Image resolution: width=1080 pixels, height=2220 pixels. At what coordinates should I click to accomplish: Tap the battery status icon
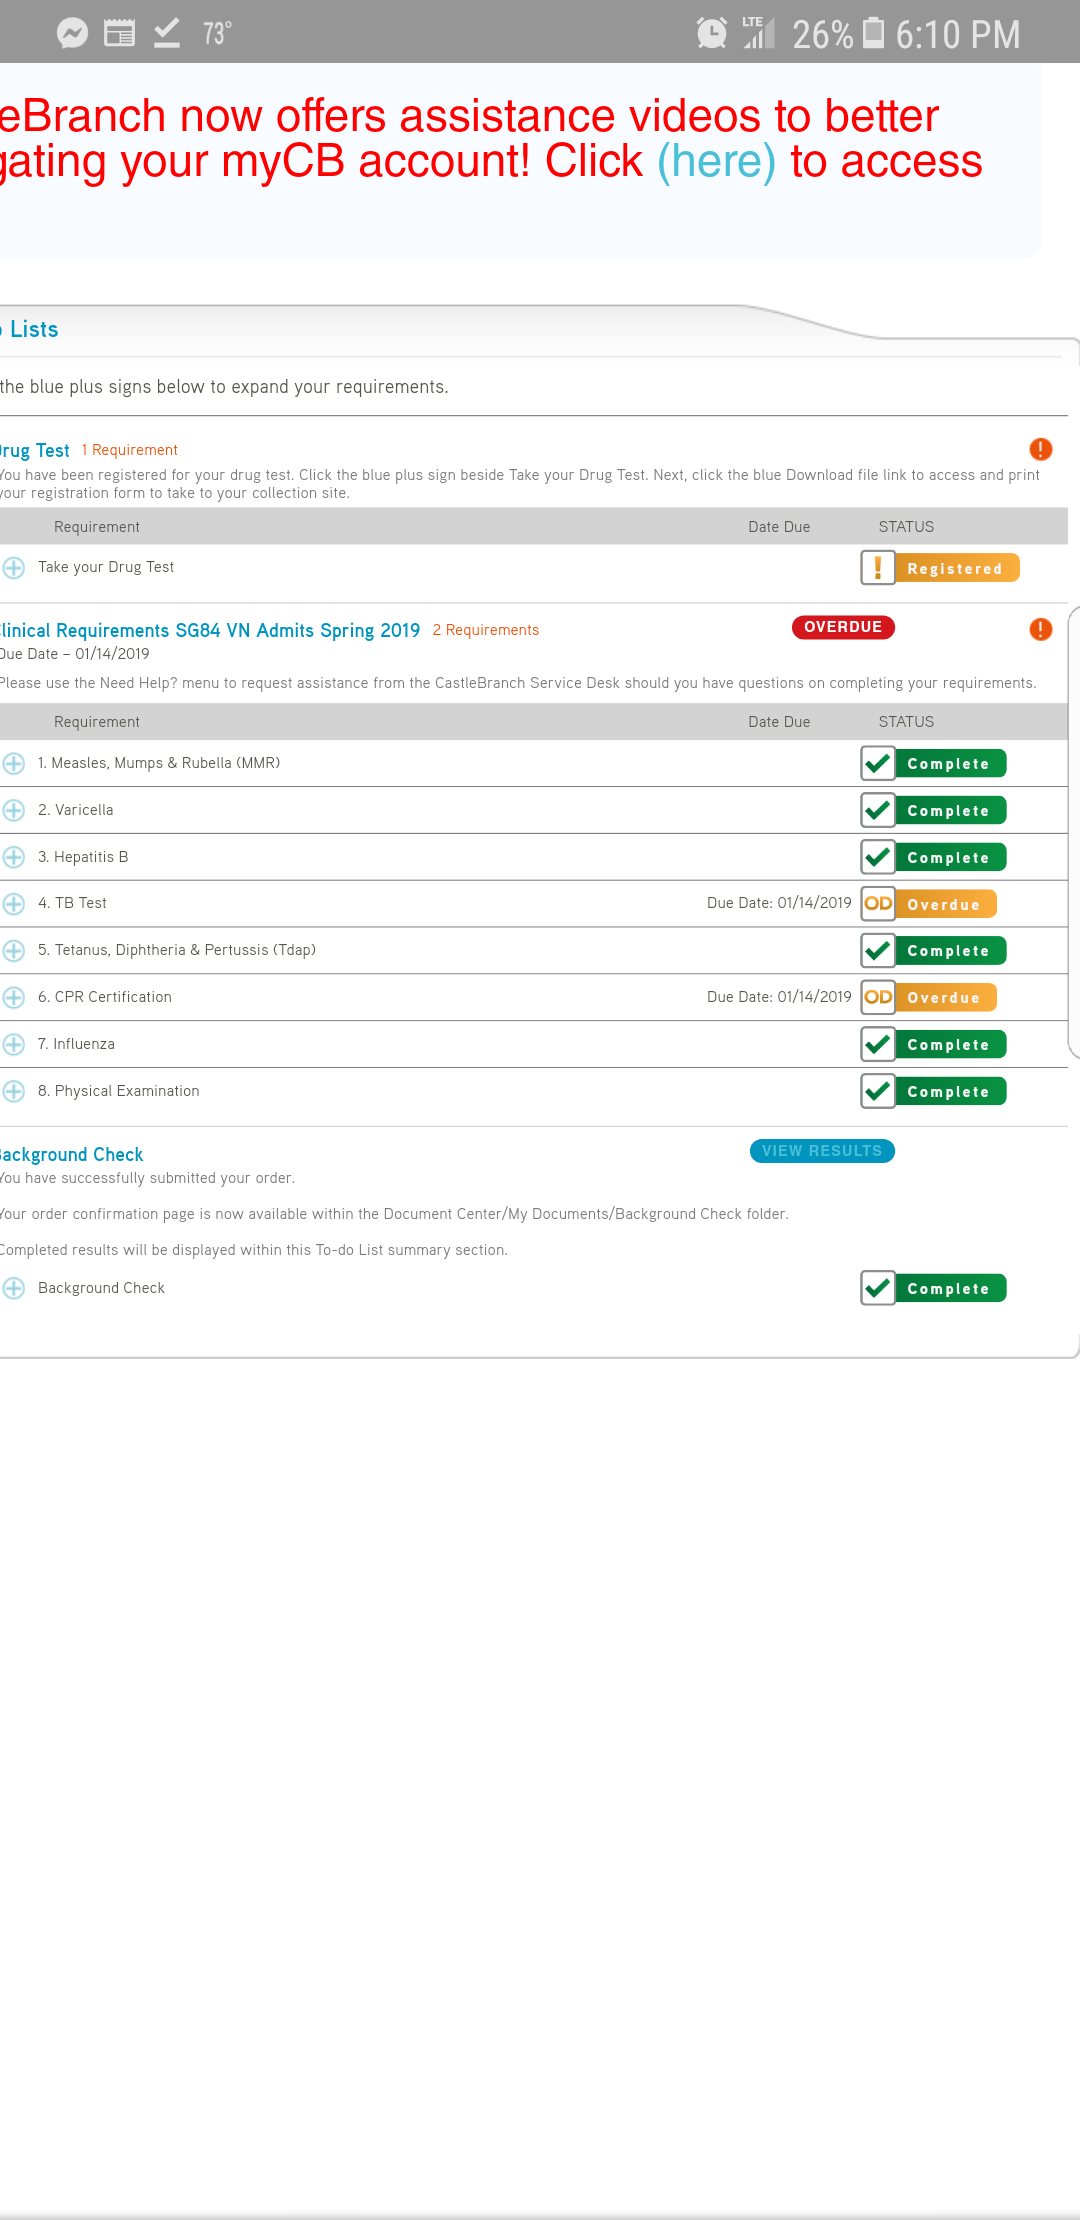point(873,33)
